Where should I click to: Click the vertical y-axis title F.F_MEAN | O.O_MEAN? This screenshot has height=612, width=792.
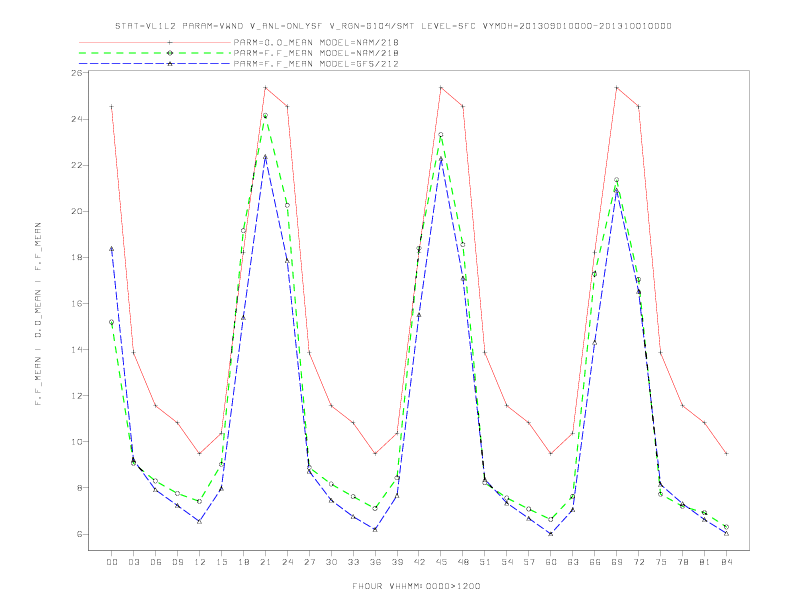click(x=38, y=314)
